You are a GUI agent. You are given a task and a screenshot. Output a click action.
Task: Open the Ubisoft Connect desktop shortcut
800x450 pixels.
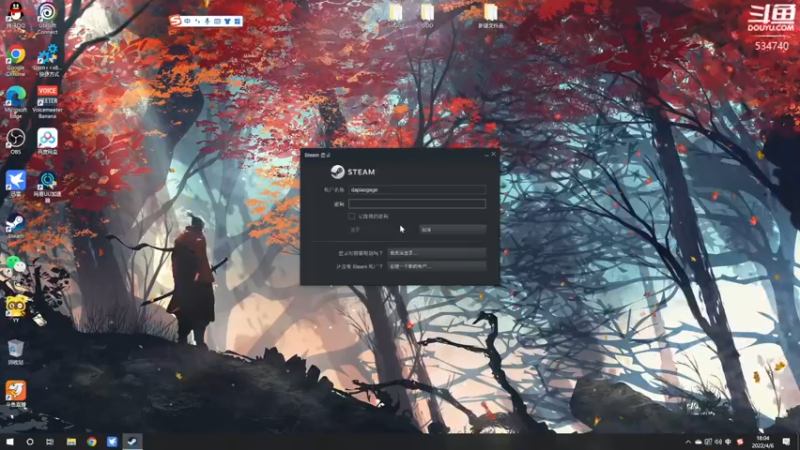click(x=47, y=16)
